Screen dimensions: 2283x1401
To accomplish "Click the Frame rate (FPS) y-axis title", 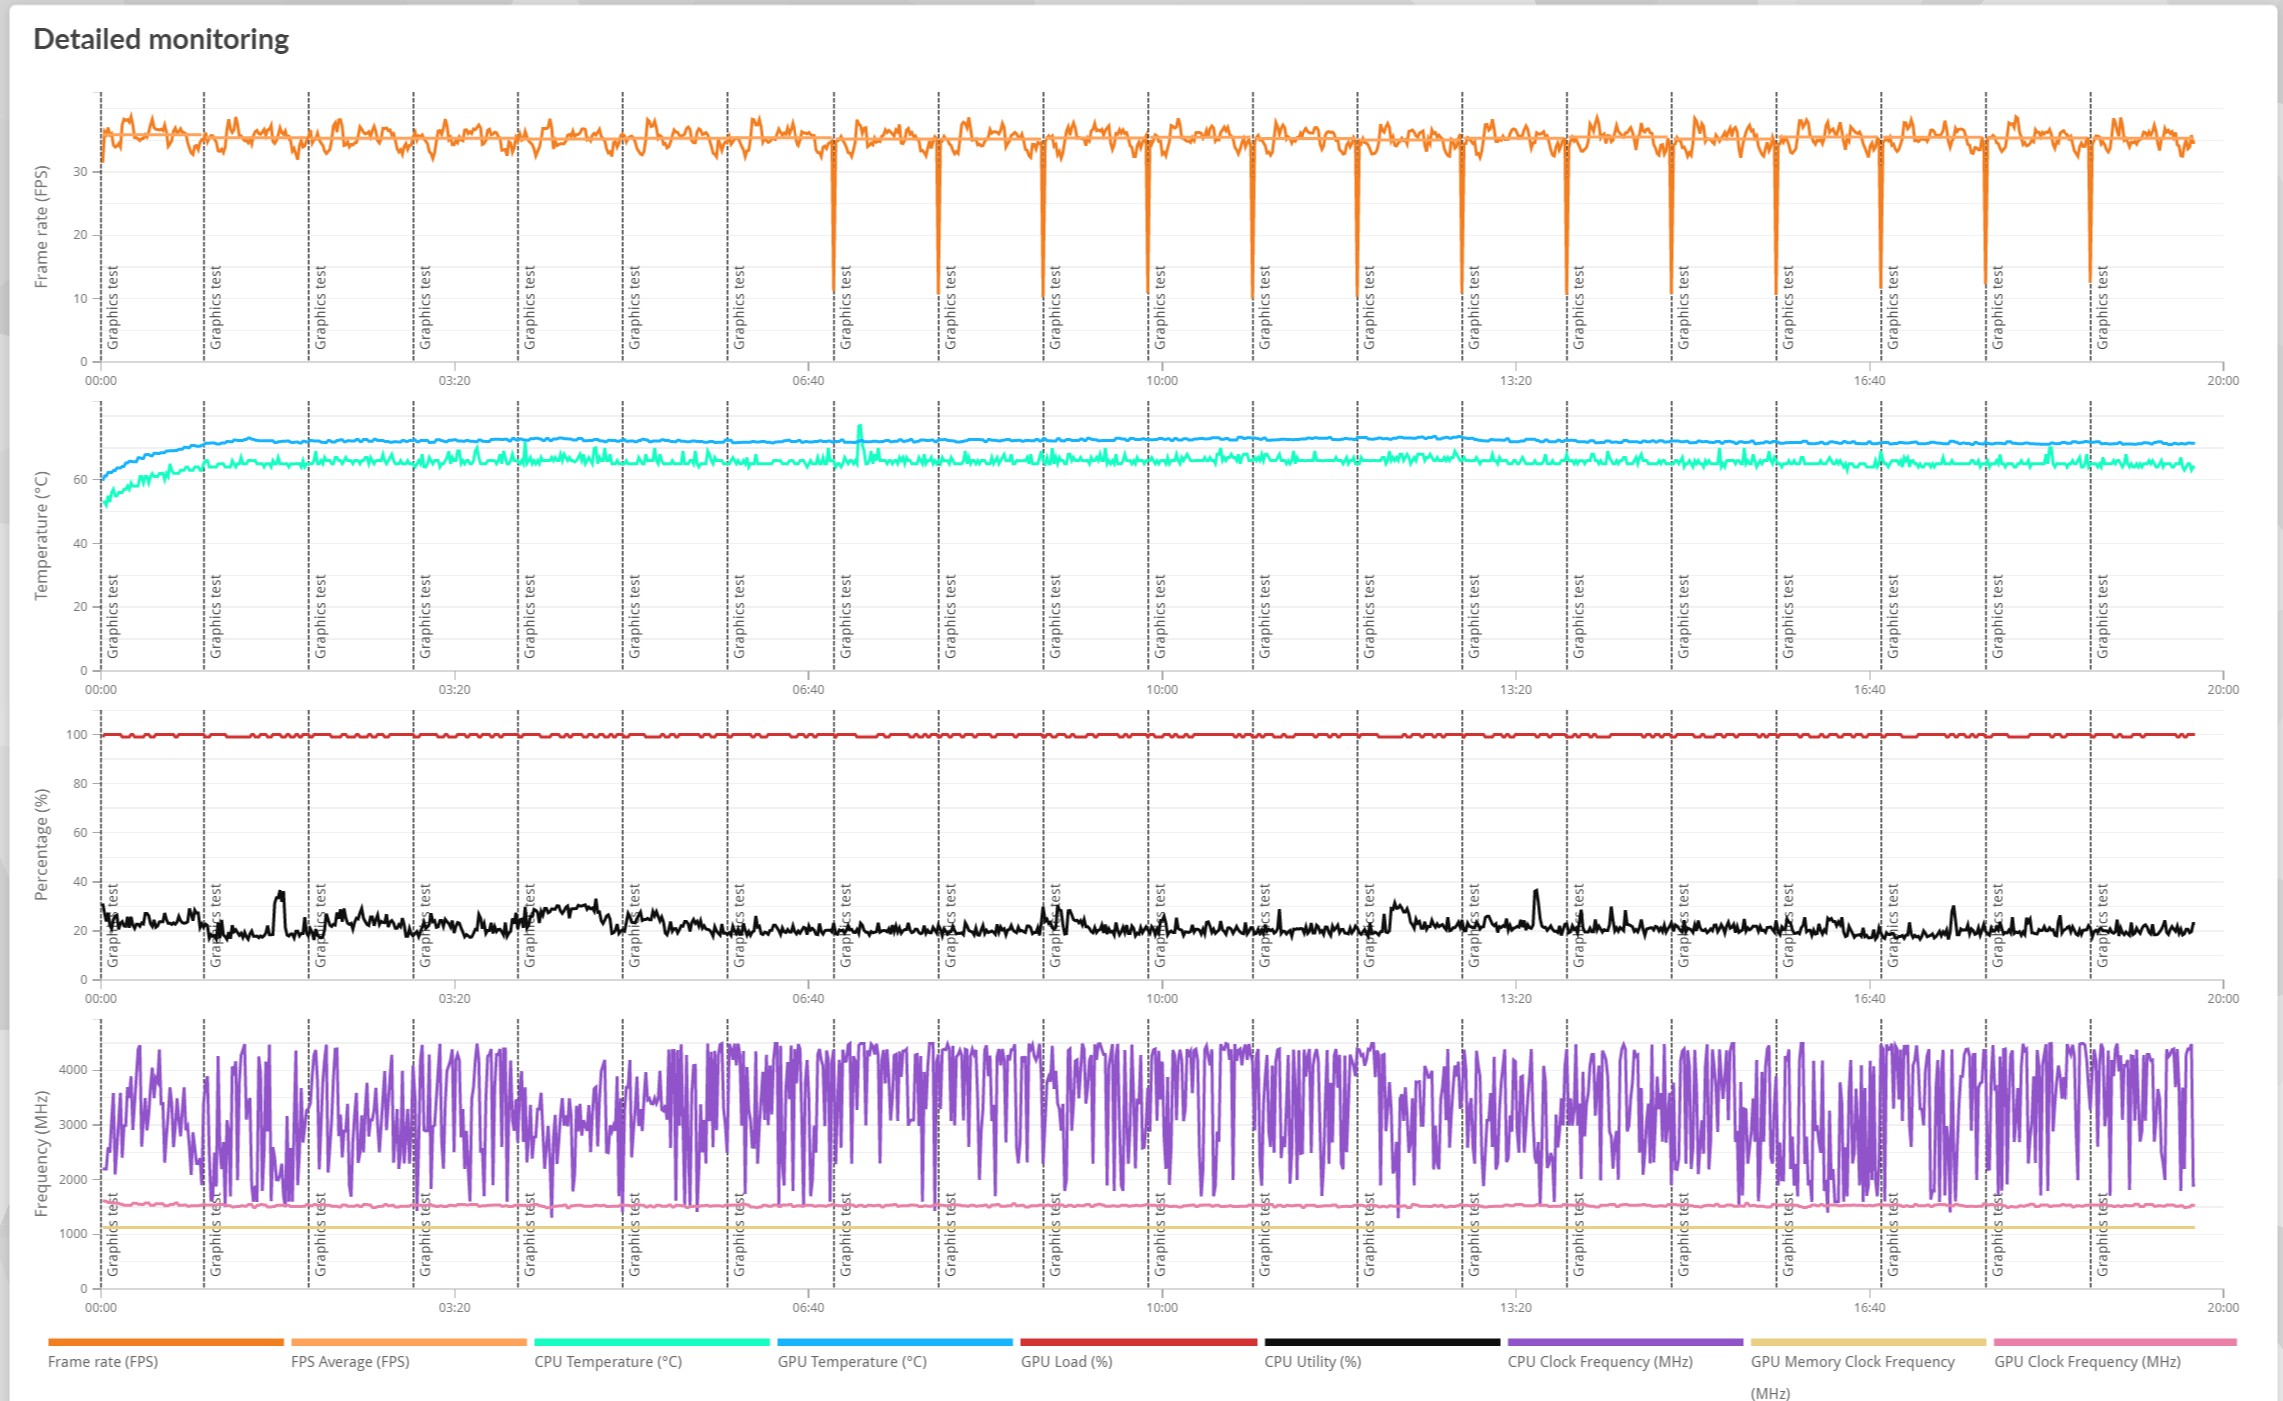I will 41,227.
